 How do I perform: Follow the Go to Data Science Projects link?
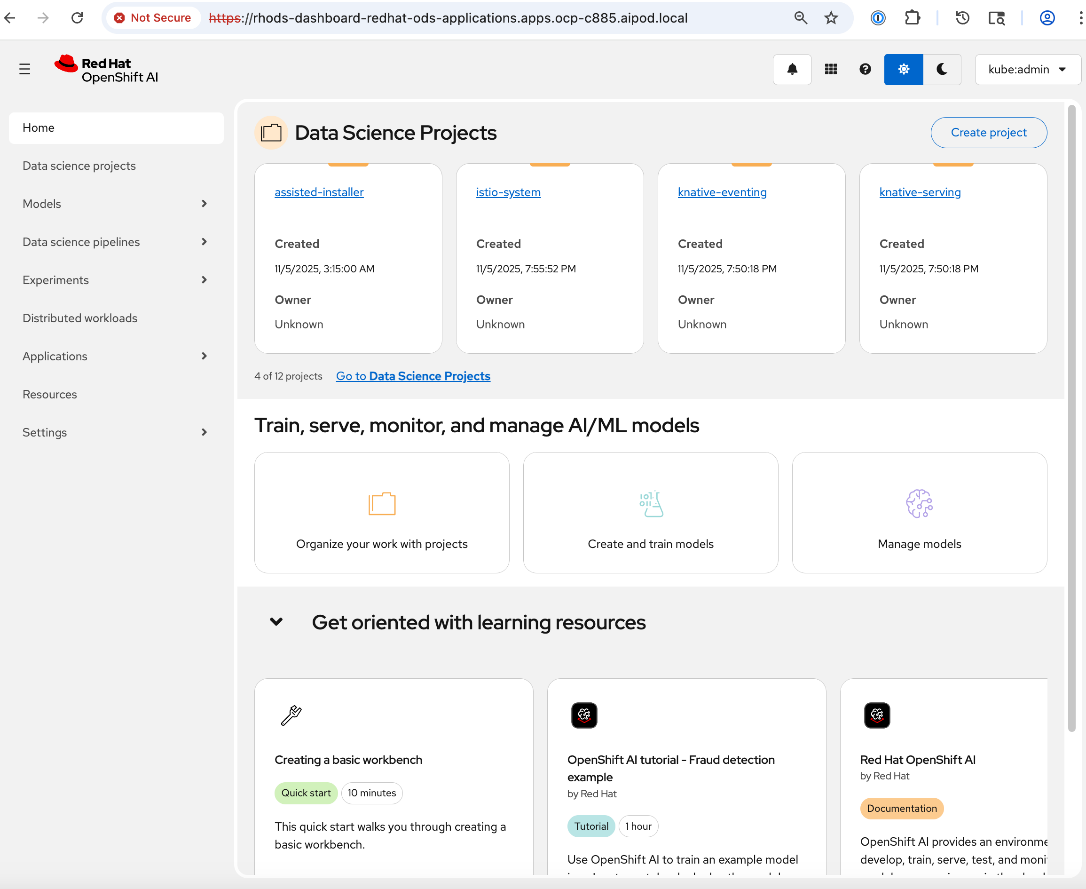(413, 376)
